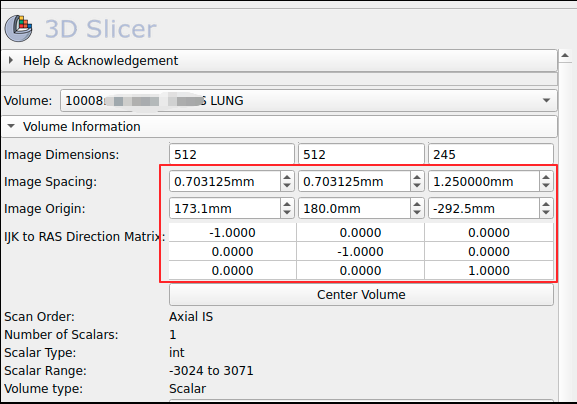Viewport: 577px width, 404px height.
Task: Click the 3D Slicer logo icon
Action: [x=18, y=28]
